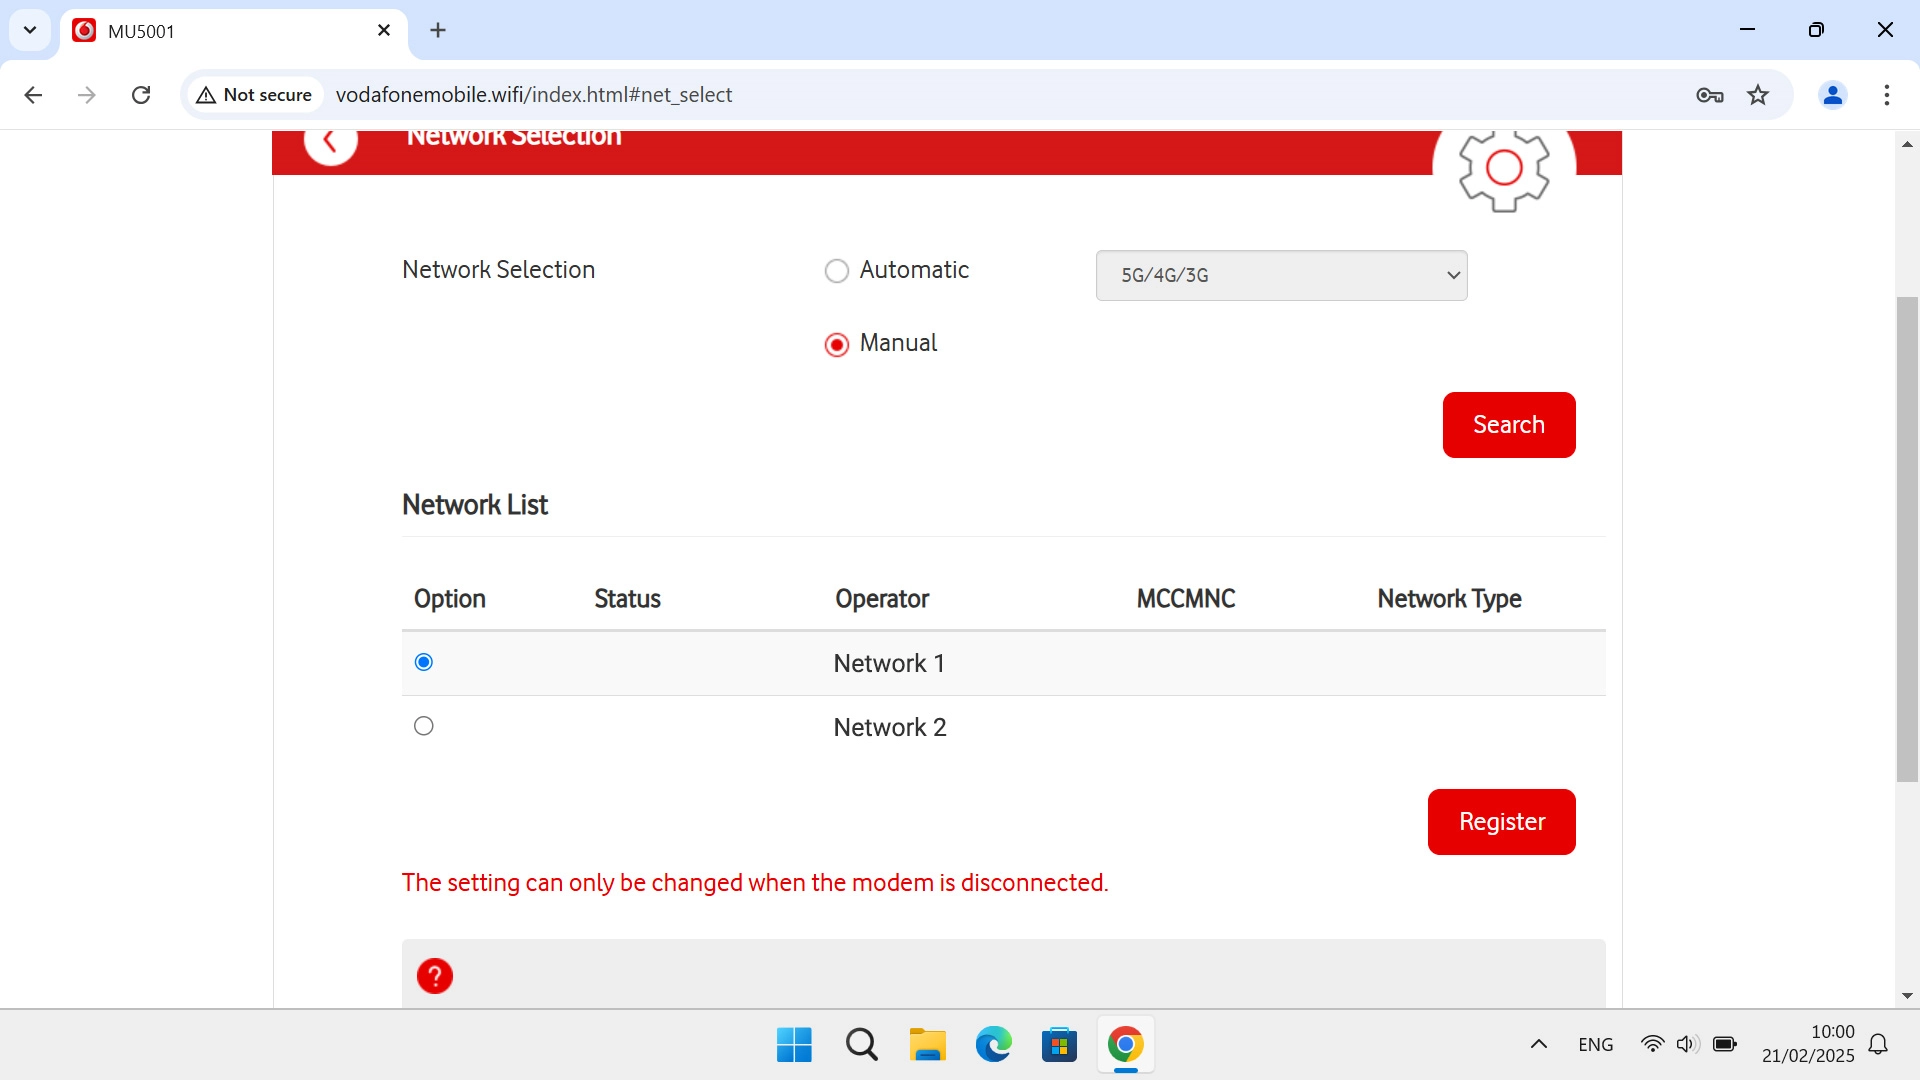This screenshot has height=1080, width=1920.
Task: Select the Automatic network selection radio button
Action: 837,270
